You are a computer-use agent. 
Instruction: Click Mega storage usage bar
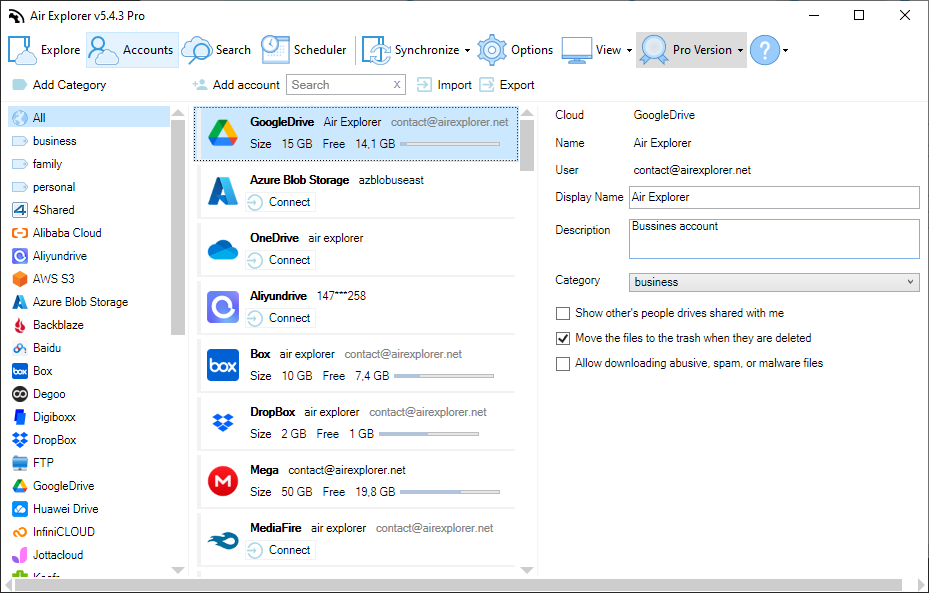coord(450,492)
